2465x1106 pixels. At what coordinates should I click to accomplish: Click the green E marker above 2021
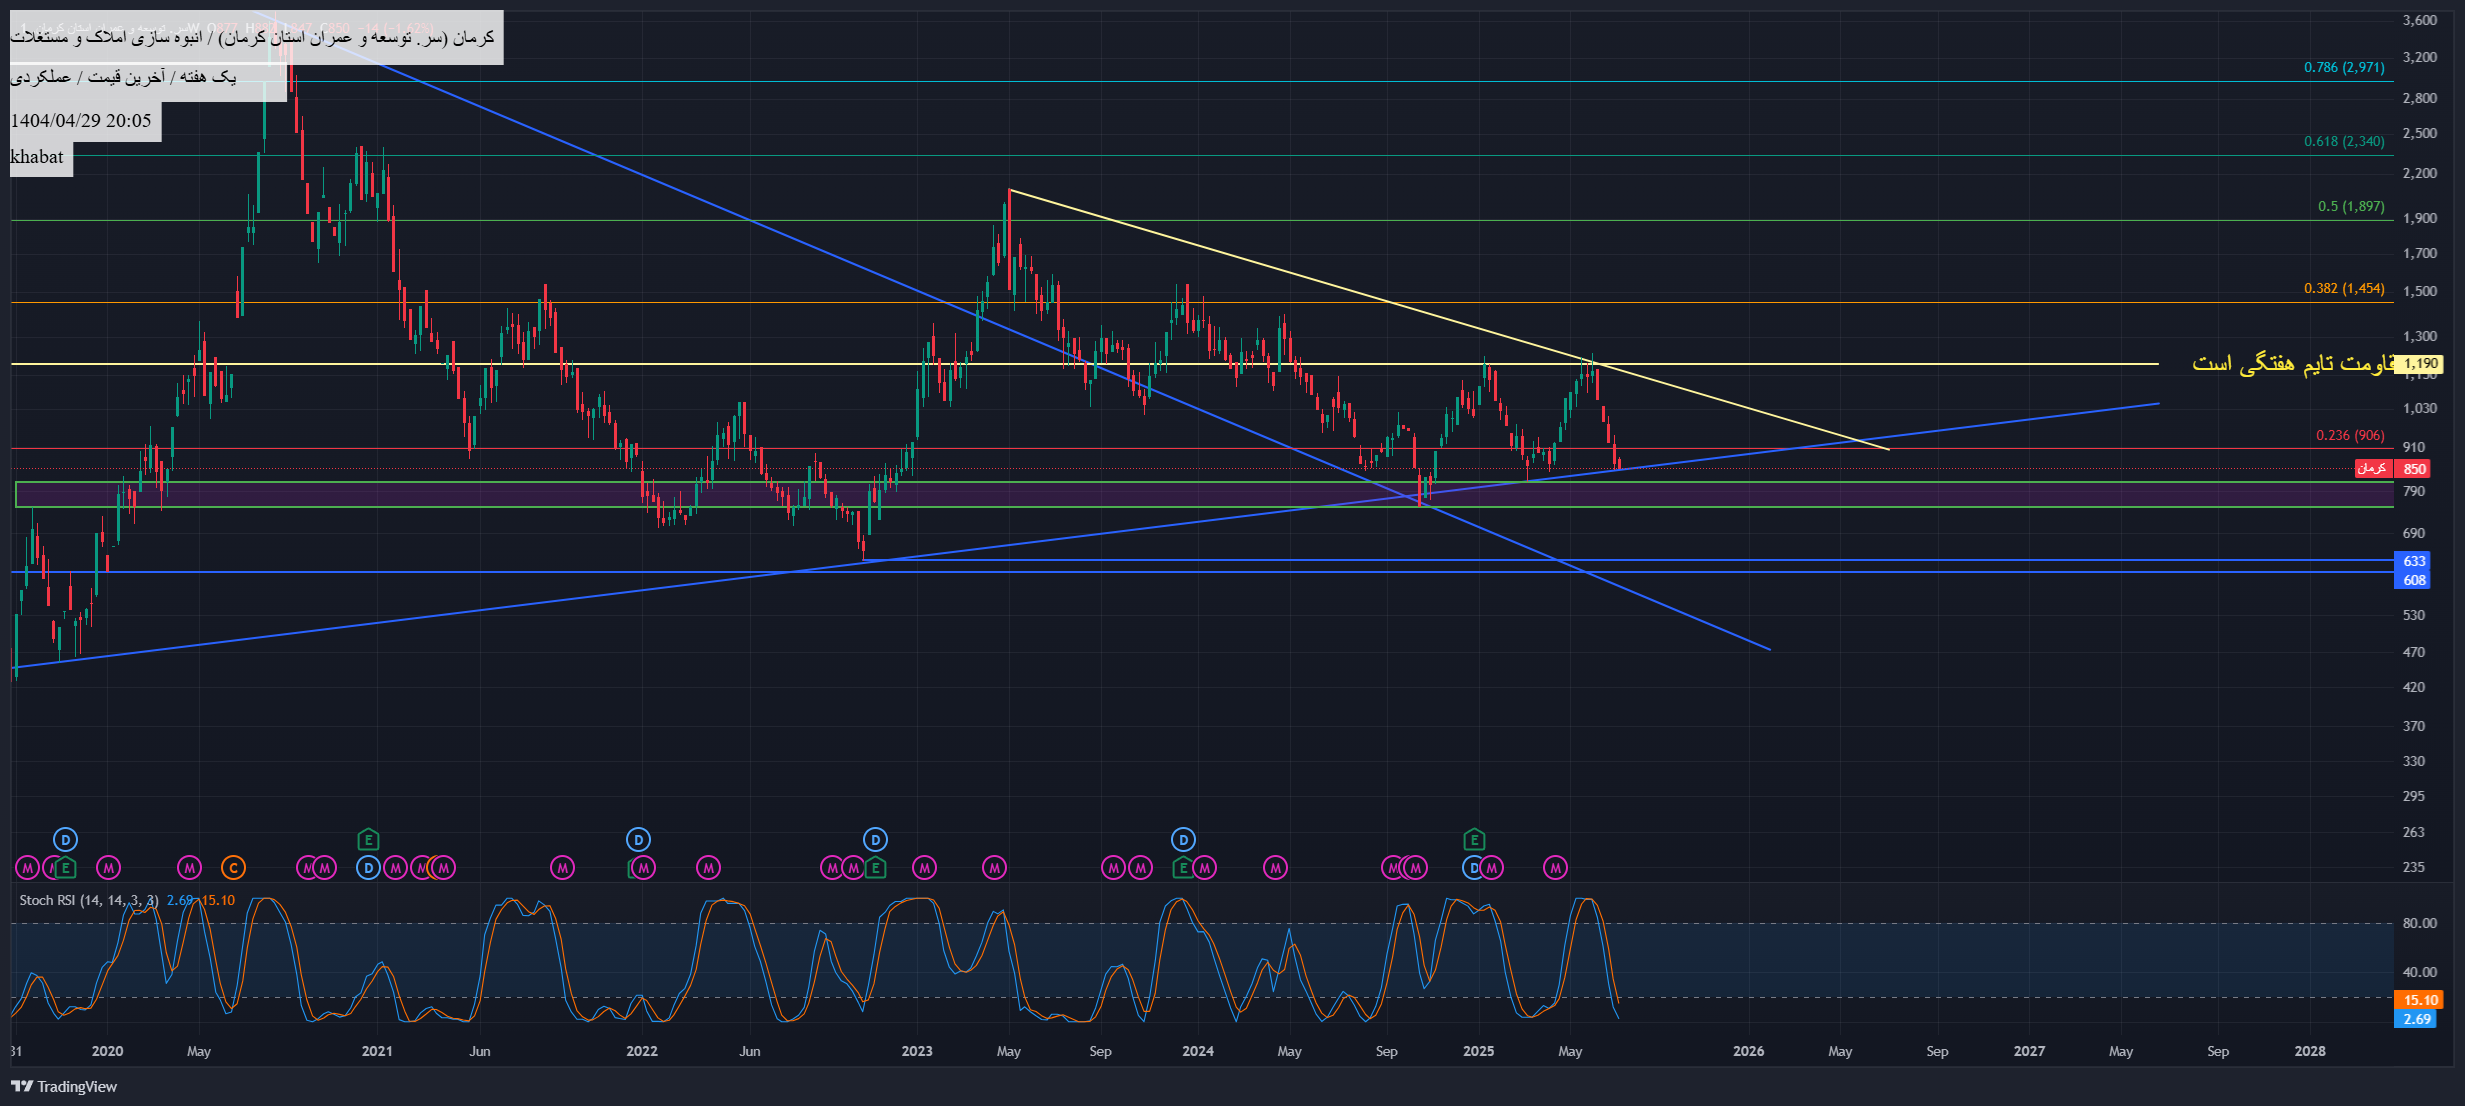[x=368, y=839]
